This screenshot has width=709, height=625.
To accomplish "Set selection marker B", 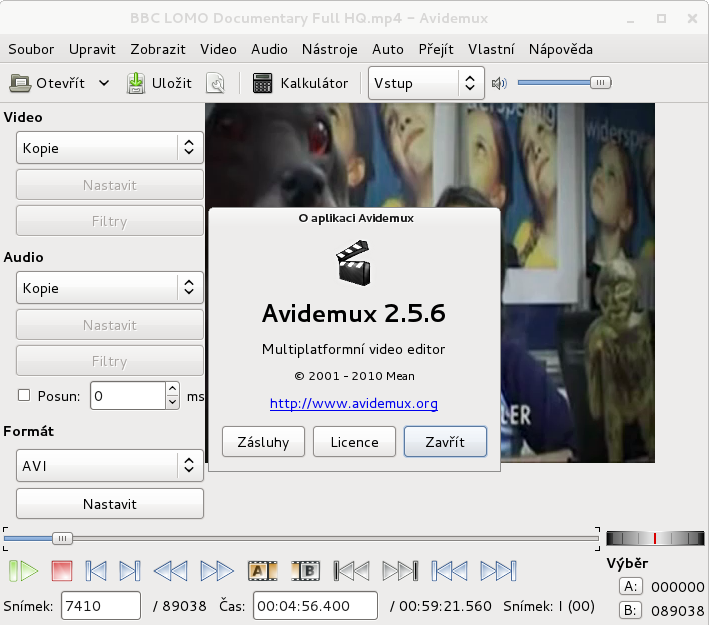I will [x=306, y=571].
